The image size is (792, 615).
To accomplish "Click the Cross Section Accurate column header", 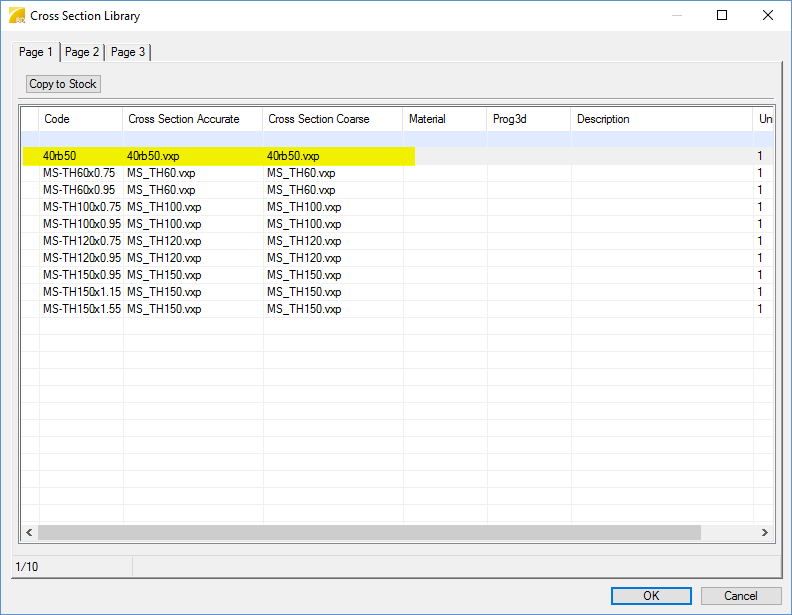I will pyautogui.click(x=192, y=119).
